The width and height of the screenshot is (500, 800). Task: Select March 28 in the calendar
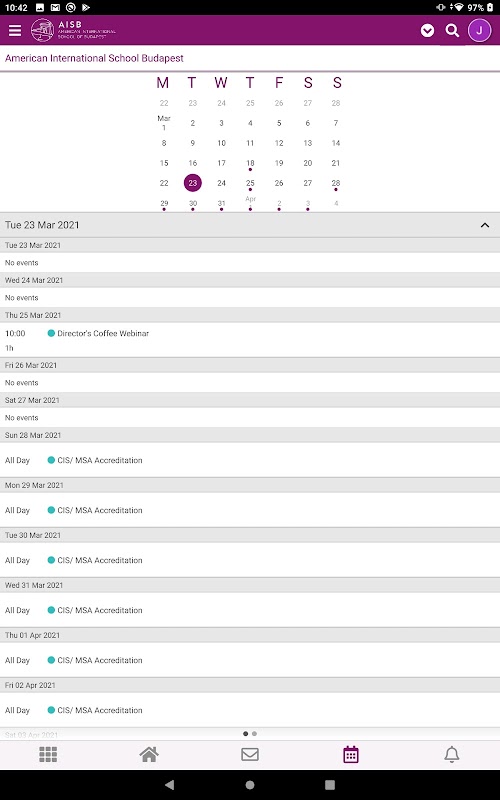(x=336, y=183)
